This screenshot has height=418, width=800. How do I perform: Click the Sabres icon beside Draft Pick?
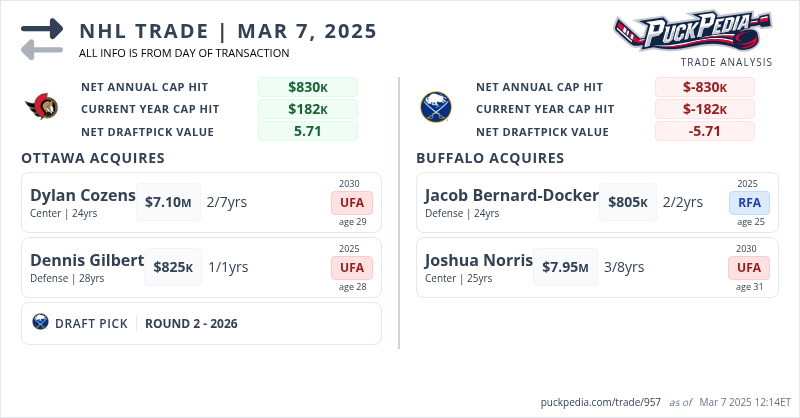[40, 323]
